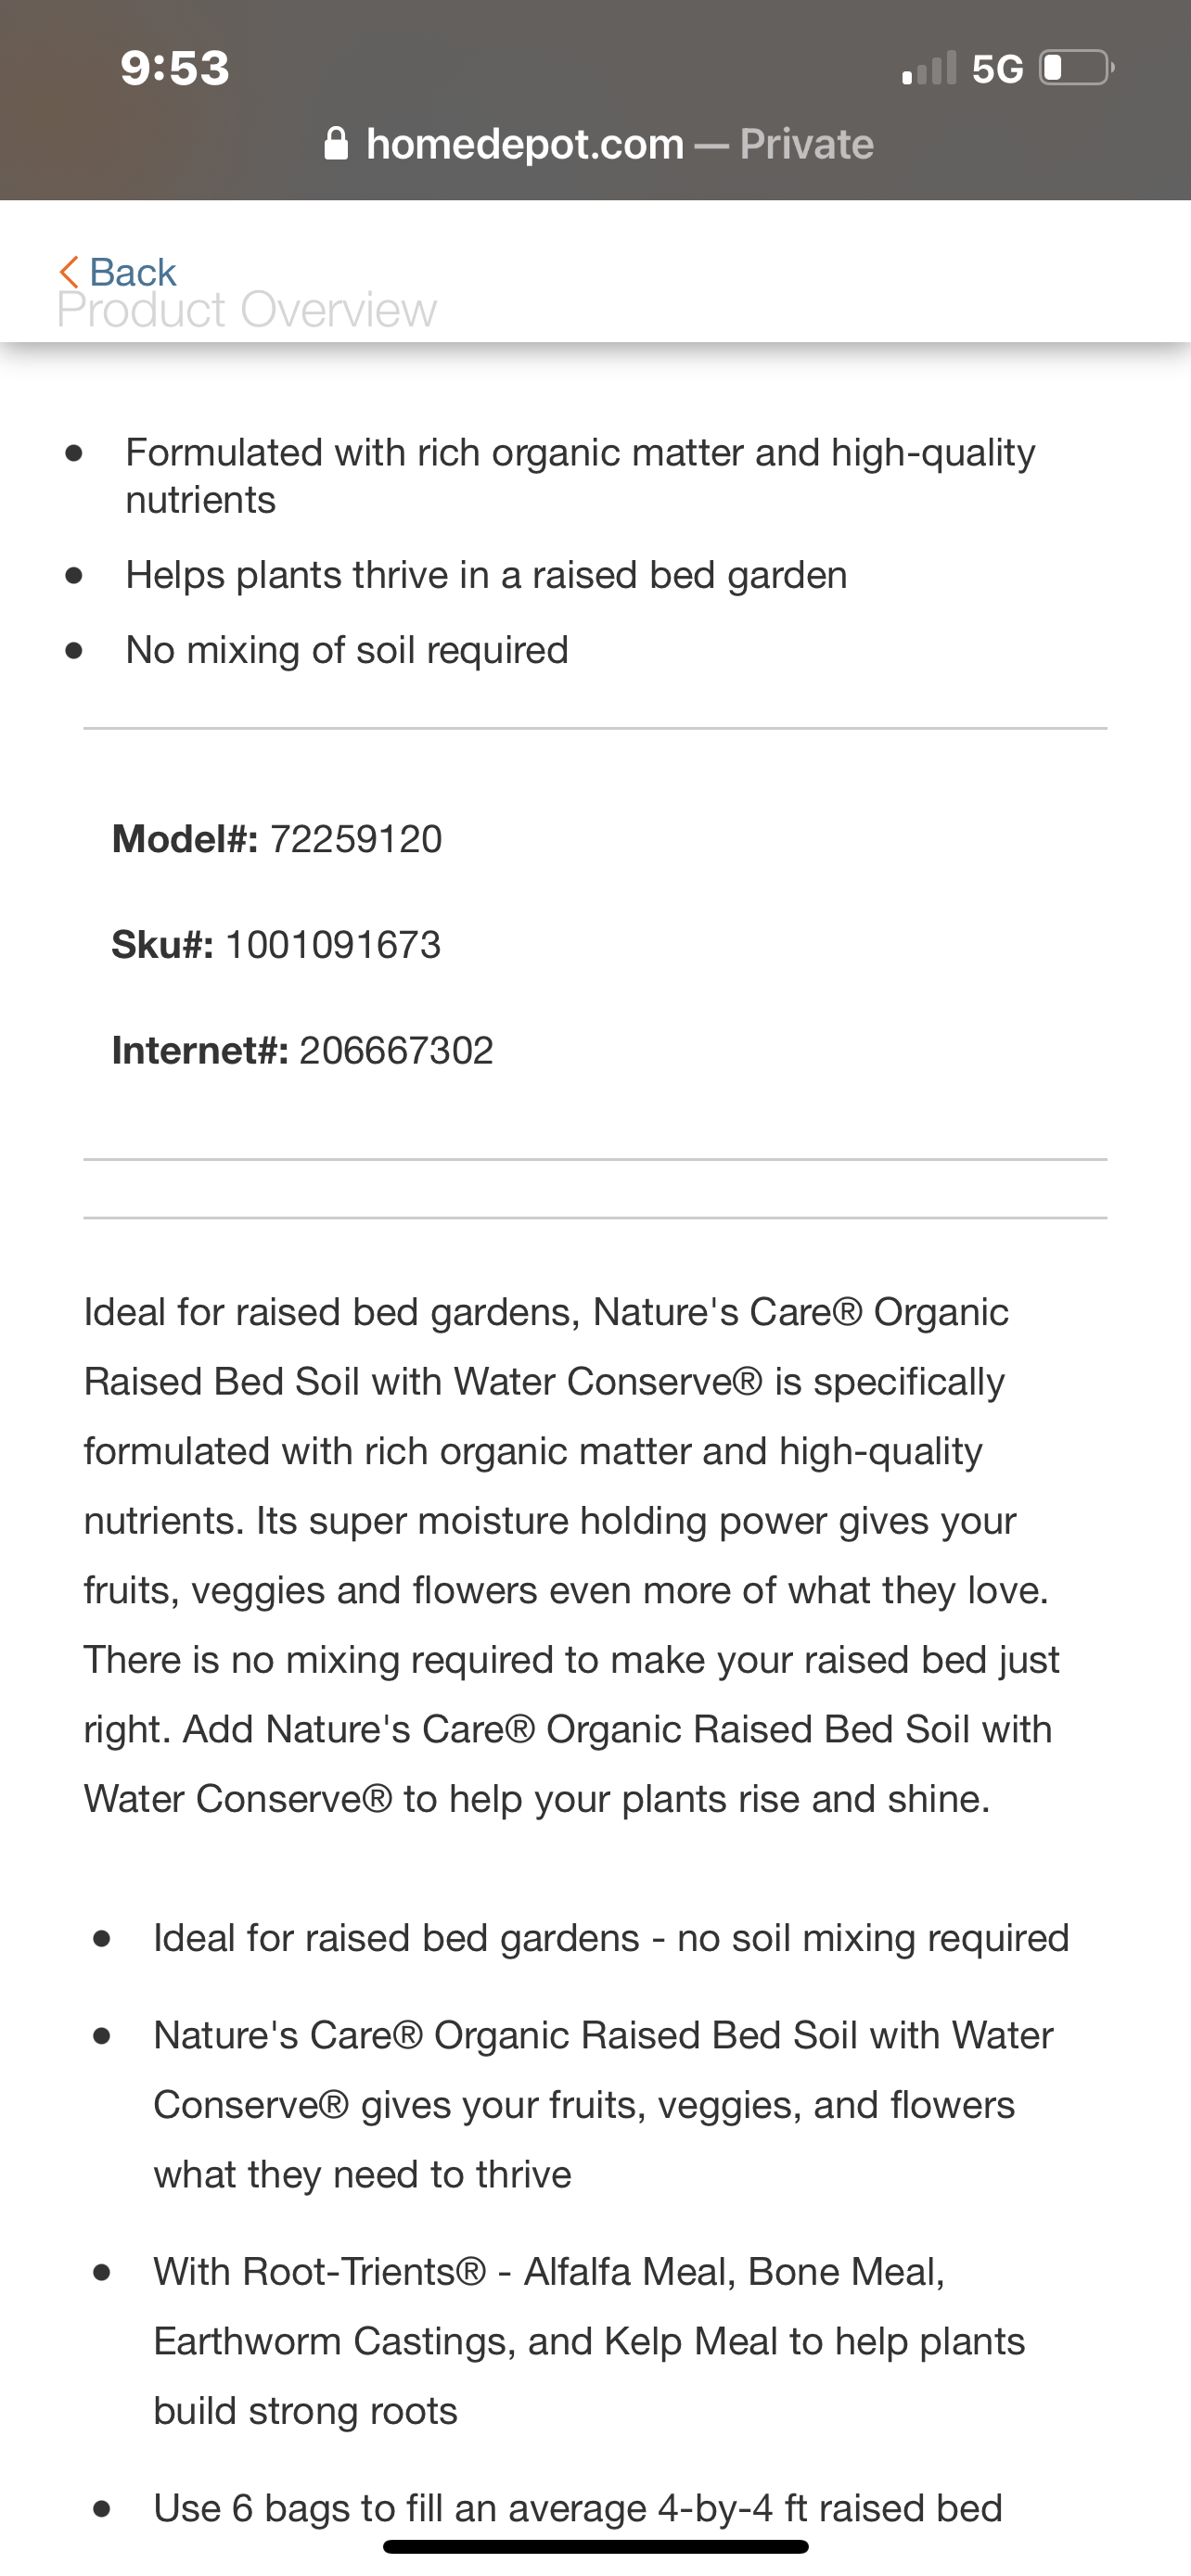The height and width of the screenshot is (2576, 1191).
Task: Tap the orange back chevron icon
Action: pos(68,271)
